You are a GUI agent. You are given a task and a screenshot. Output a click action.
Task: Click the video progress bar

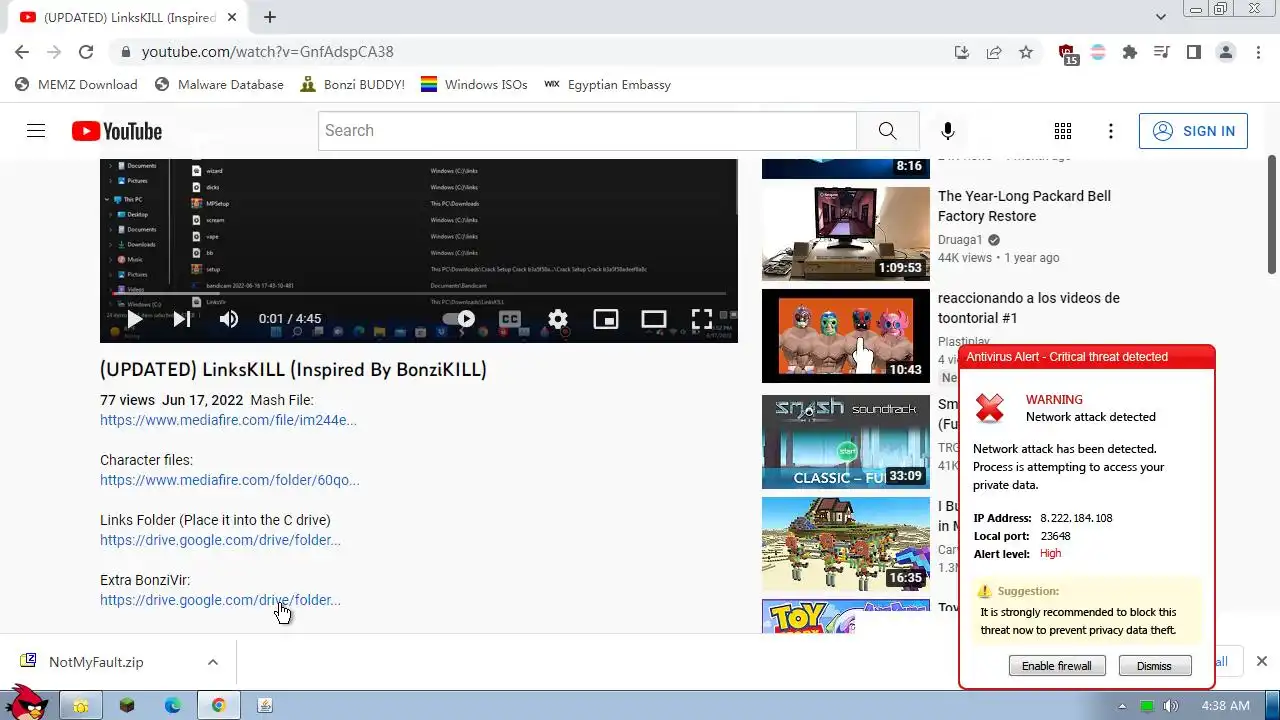[419, 294]
